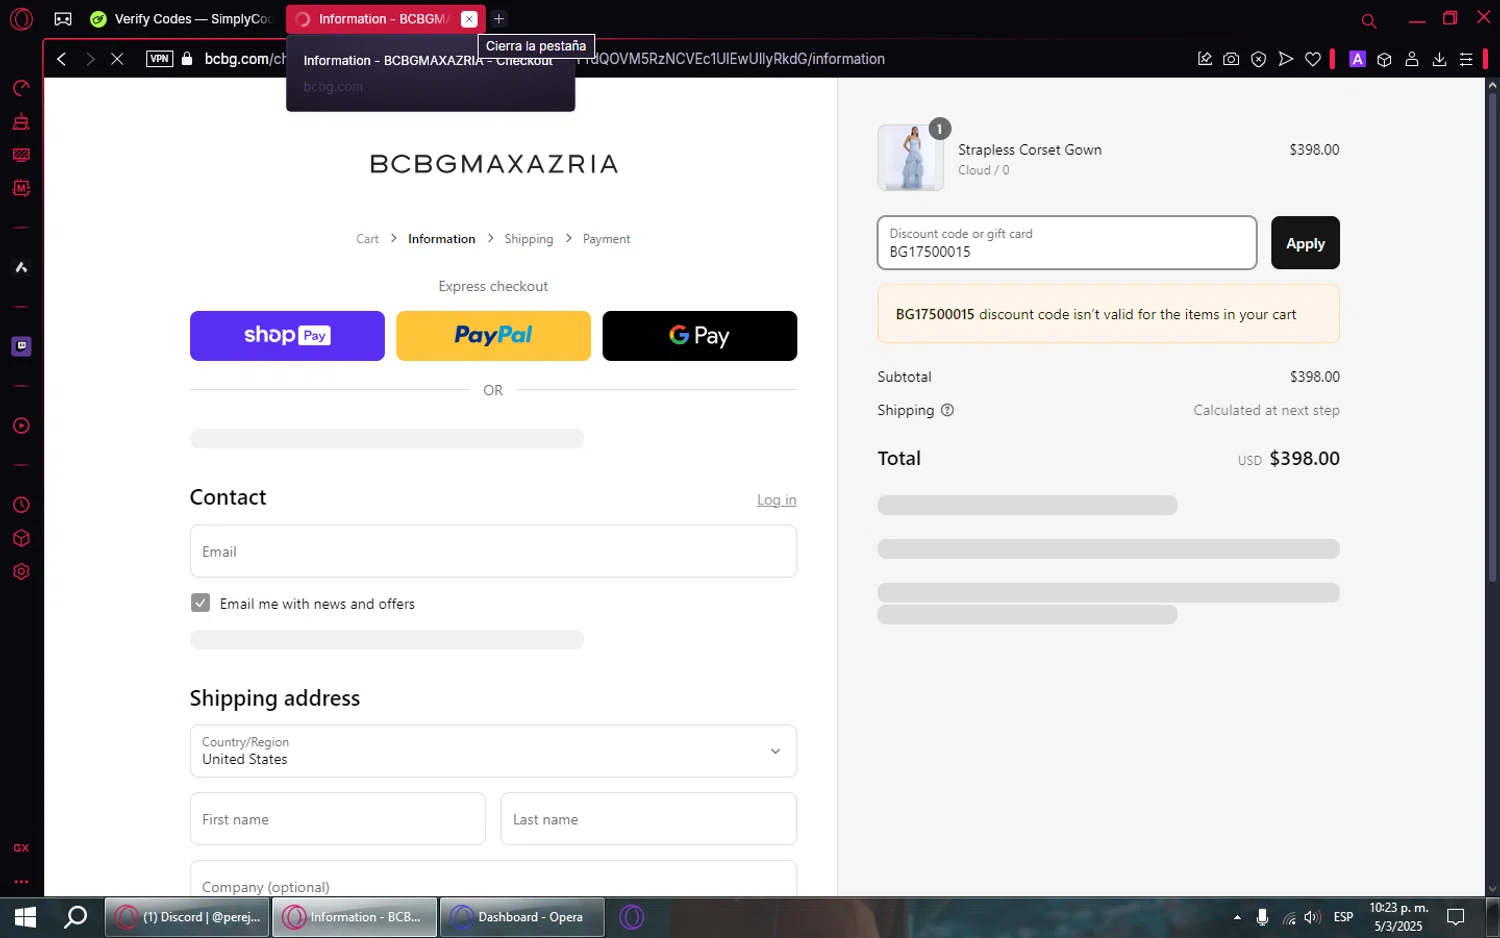1500x938 pixels.
Task: Click the GX icon at sidebar bottom
Action: point(21,848)
